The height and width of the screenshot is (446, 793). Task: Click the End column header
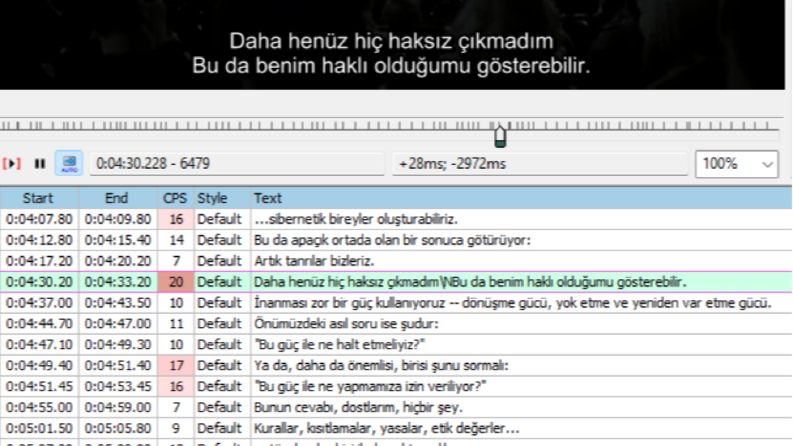(117, 198)
